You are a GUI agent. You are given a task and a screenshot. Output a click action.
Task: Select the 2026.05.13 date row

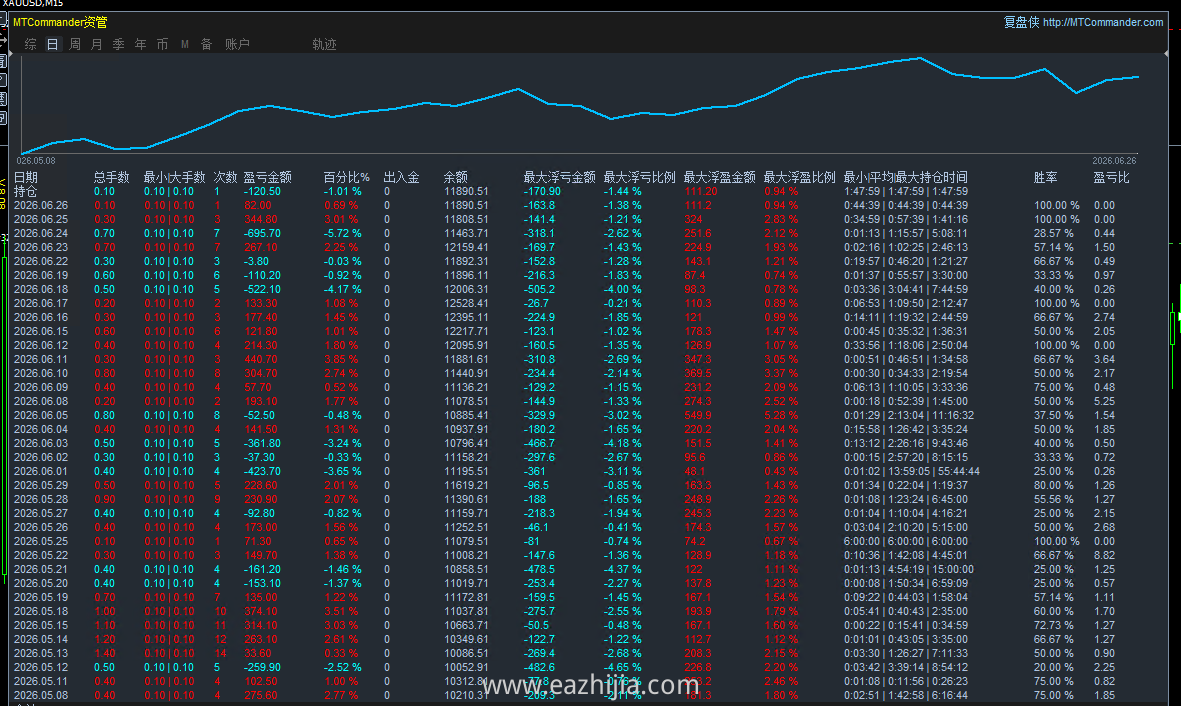pos(41,653)
